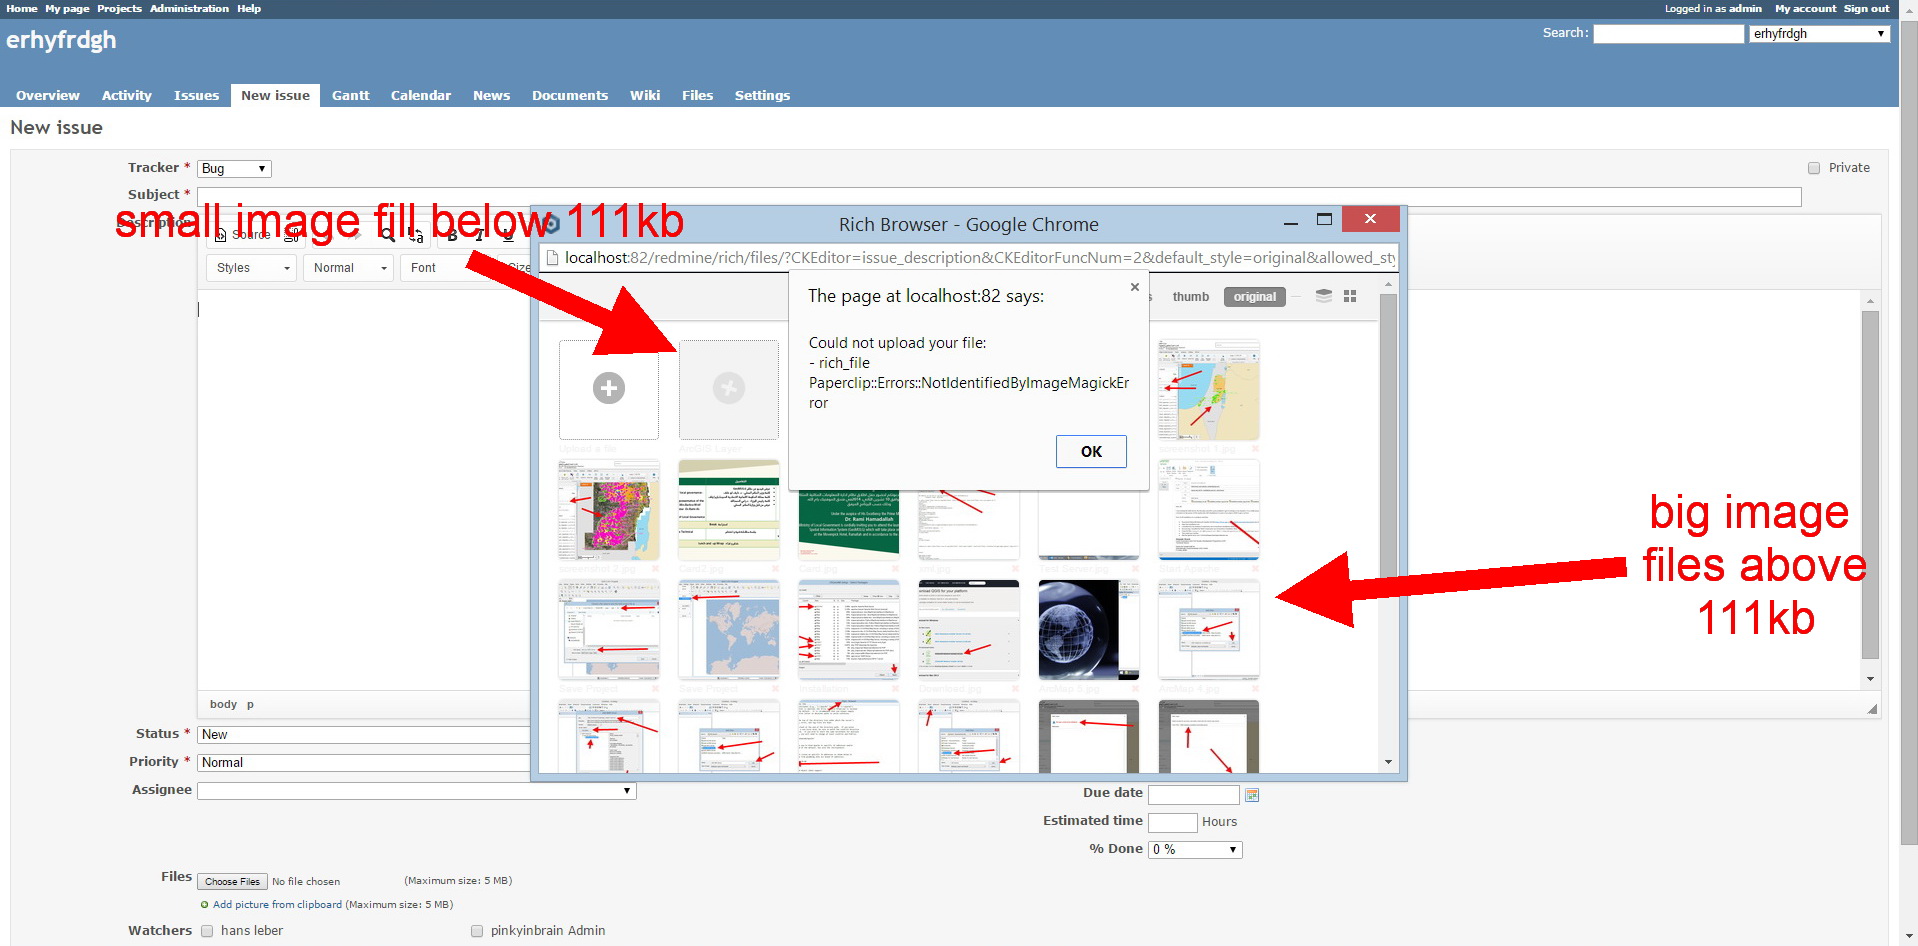Switch to the stacked list view icon
The width and height of the screenshot is (1918, 946).
pyautogui.click(x=1323, y=297)
